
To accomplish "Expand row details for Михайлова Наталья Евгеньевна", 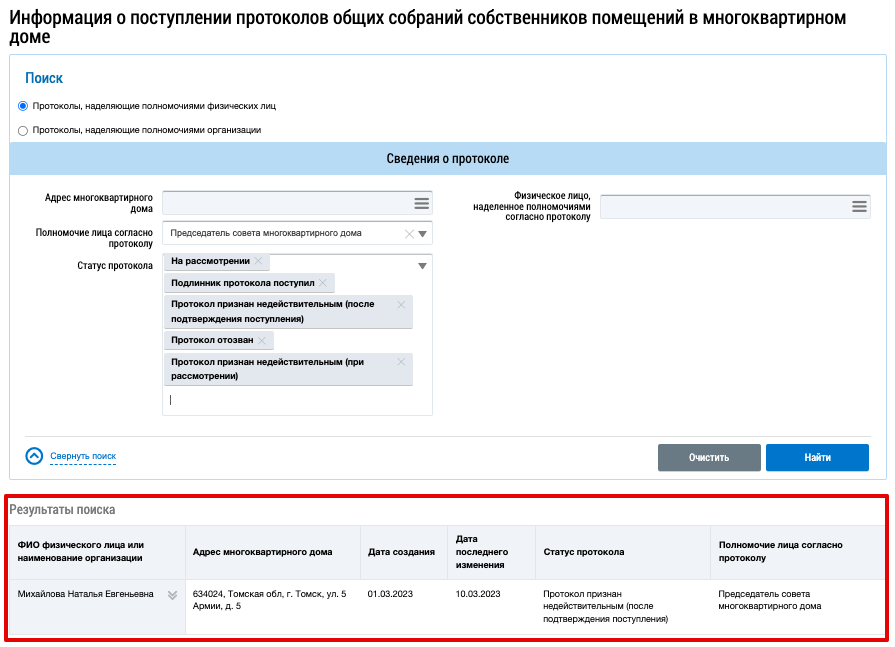I will tap(172, 595).
